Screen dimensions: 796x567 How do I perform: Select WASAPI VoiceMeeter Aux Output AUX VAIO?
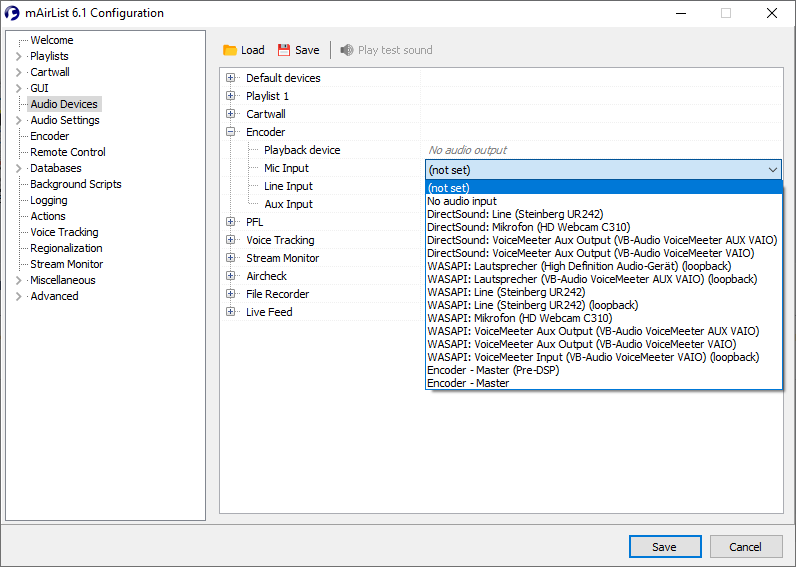coord(604,331)
